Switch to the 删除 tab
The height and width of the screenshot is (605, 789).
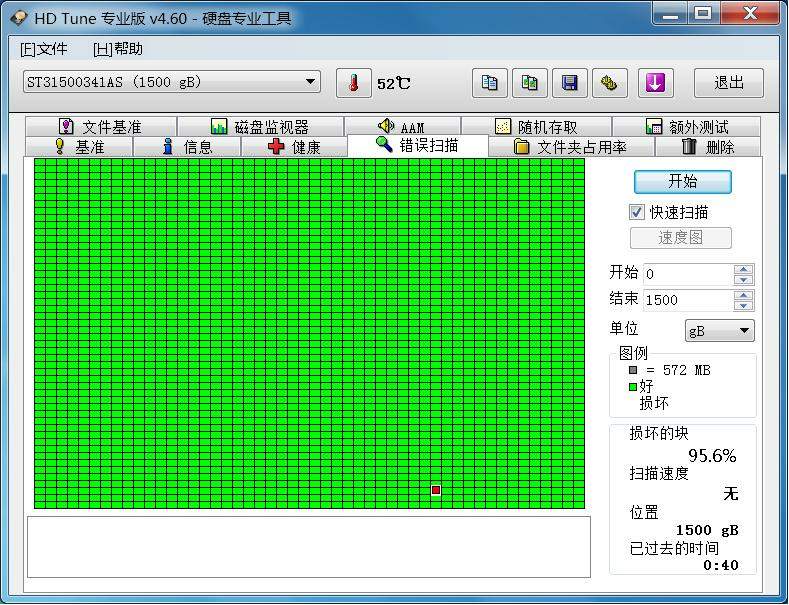pyautogui.click(x=708, y=147)
